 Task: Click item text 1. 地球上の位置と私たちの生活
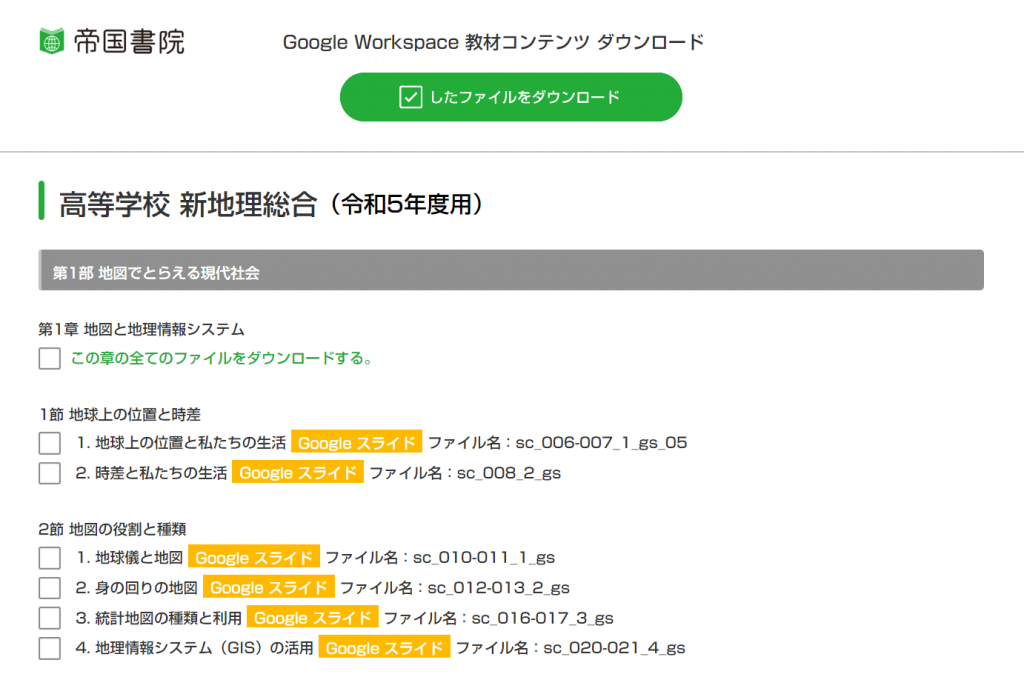(181, 443)
